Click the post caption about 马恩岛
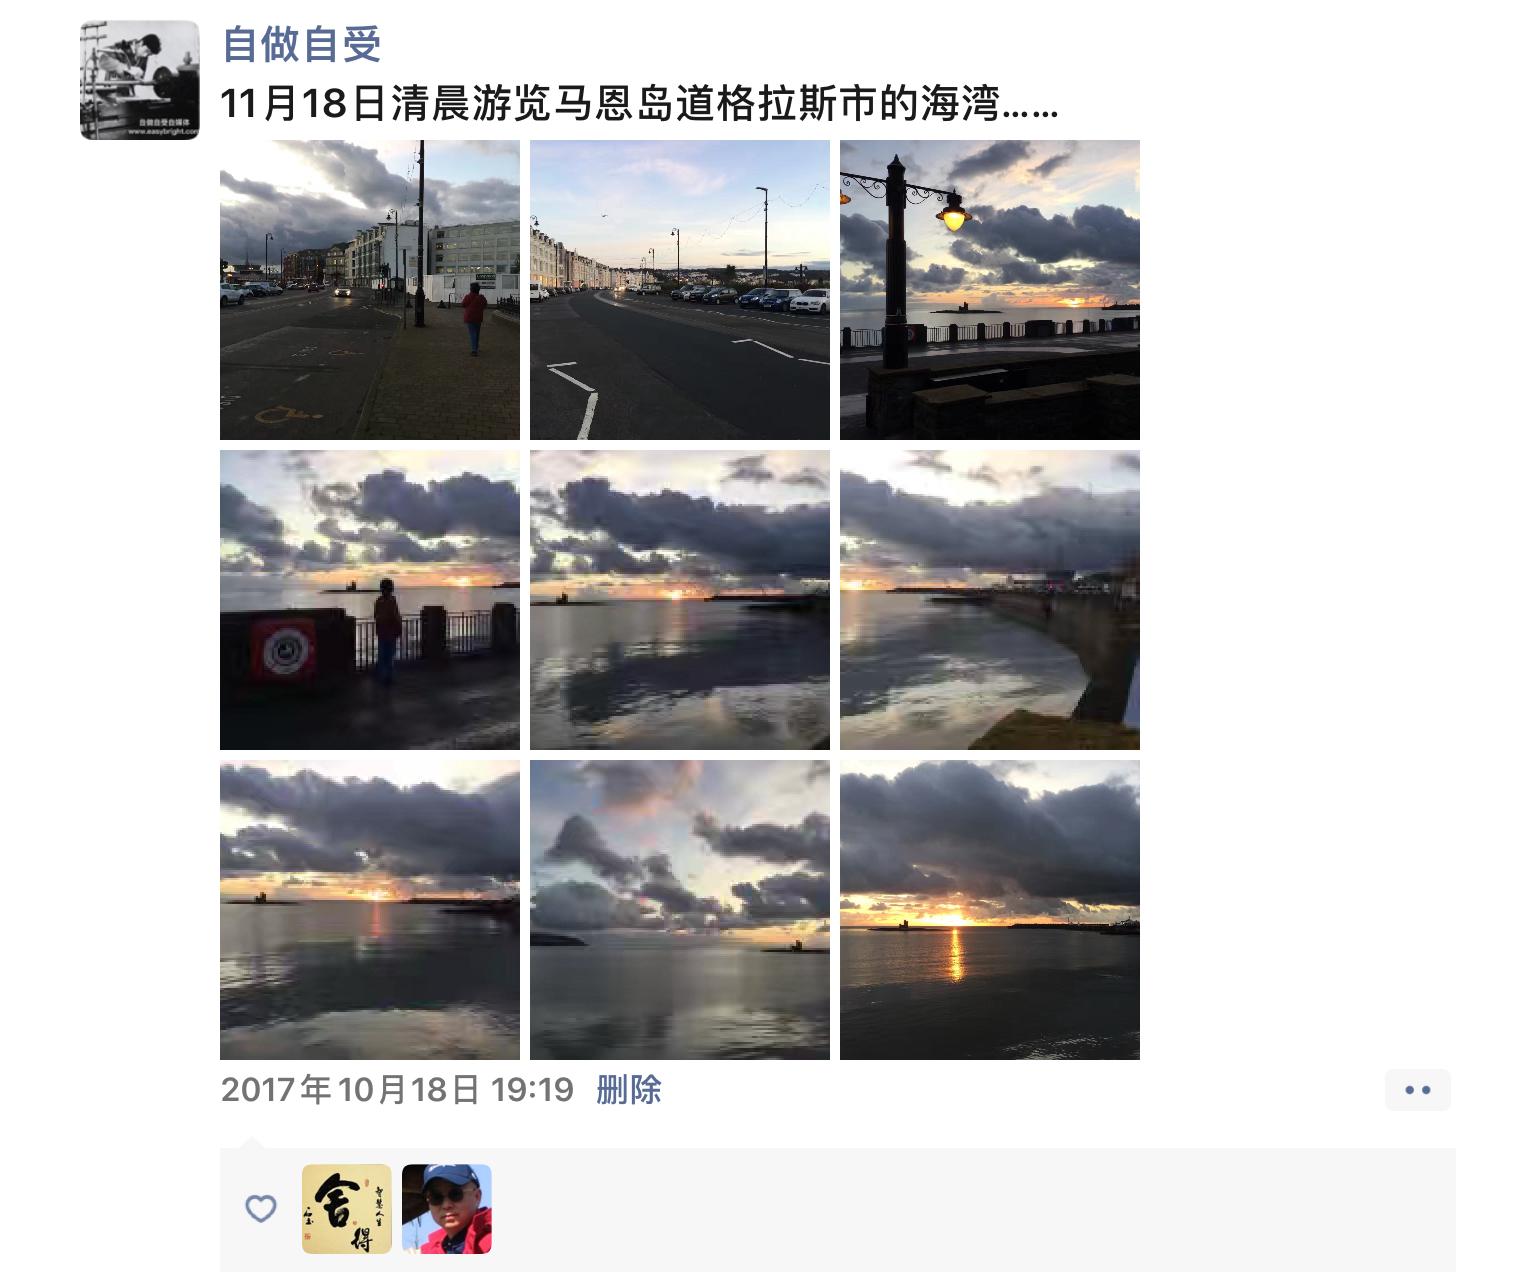1536x1273 pixels. click(639, 103)
